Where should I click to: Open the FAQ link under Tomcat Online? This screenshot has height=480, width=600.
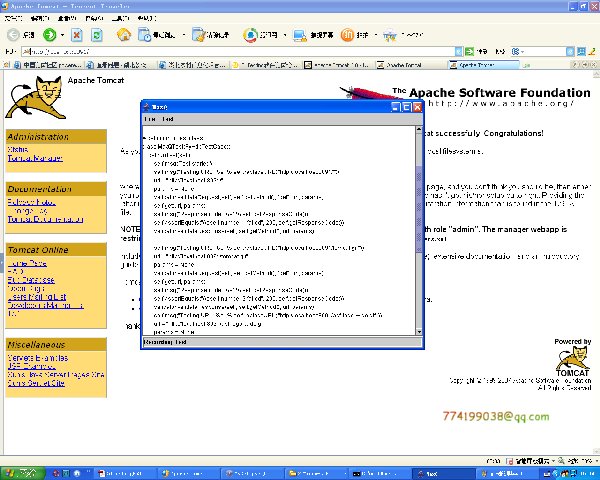point(16,271)
